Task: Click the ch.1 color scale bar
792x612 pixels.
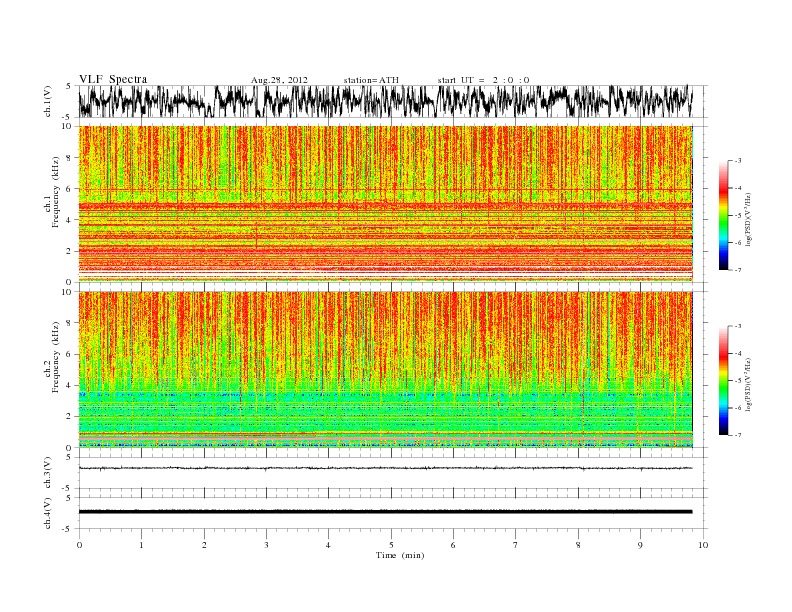Action: (723, 215)
